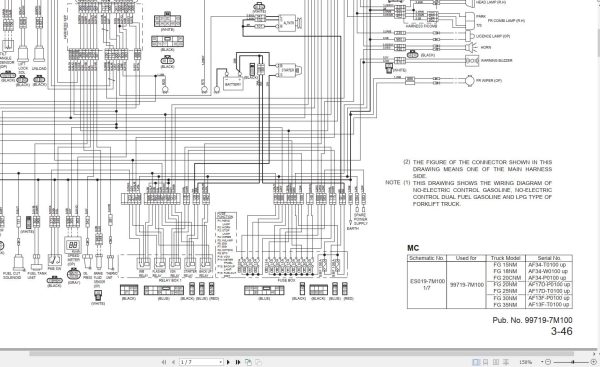Click the 'Used for' table header
Screen dimensions: 600x367
[x=466, y=258]
